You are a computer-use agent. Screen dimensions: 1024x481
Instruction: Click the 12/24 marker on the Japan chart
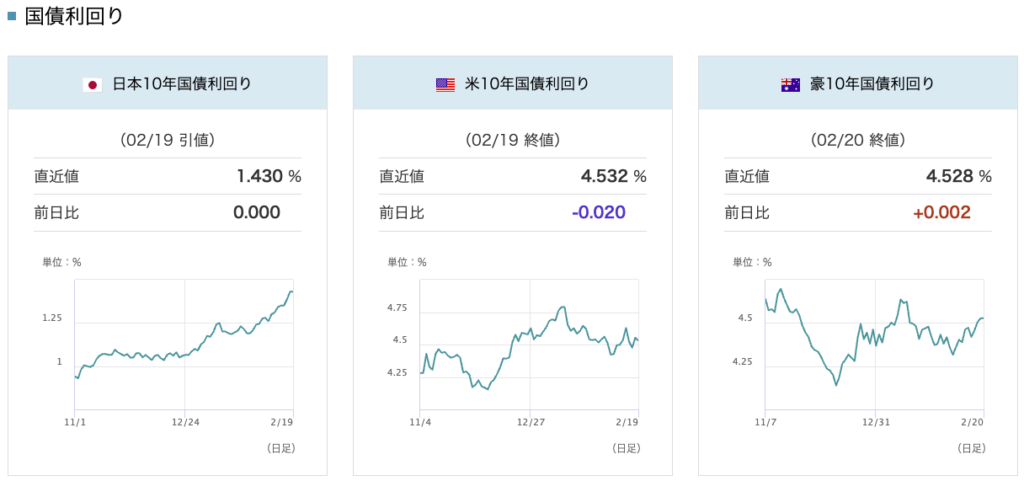coord(184,422)
